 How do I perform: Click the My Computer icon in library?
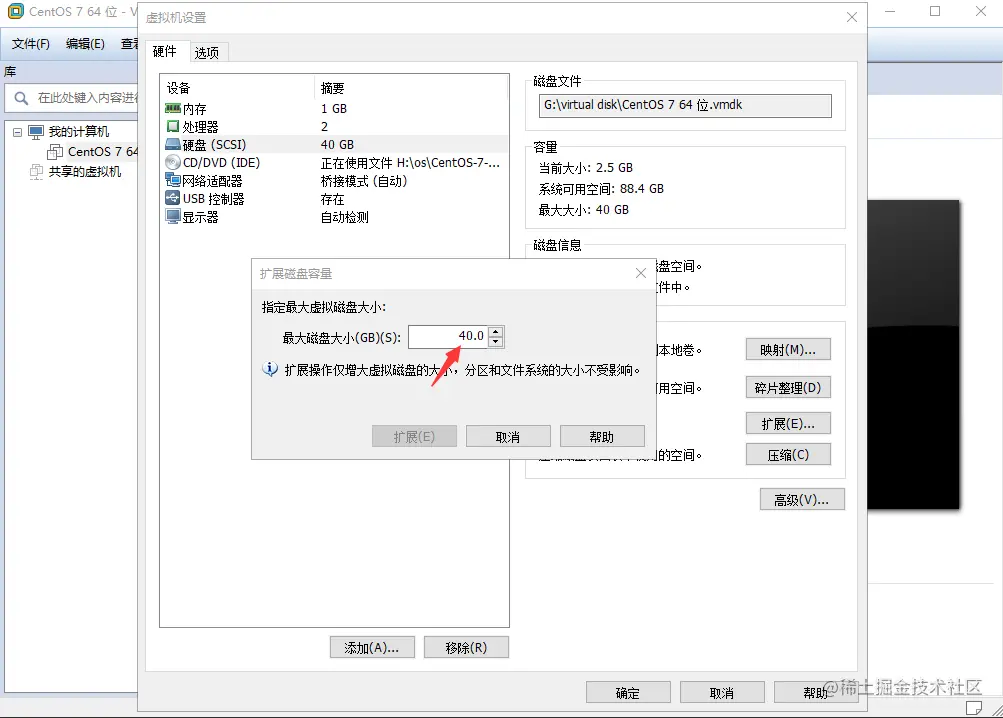pyautogui.click(x=36, y=132)
